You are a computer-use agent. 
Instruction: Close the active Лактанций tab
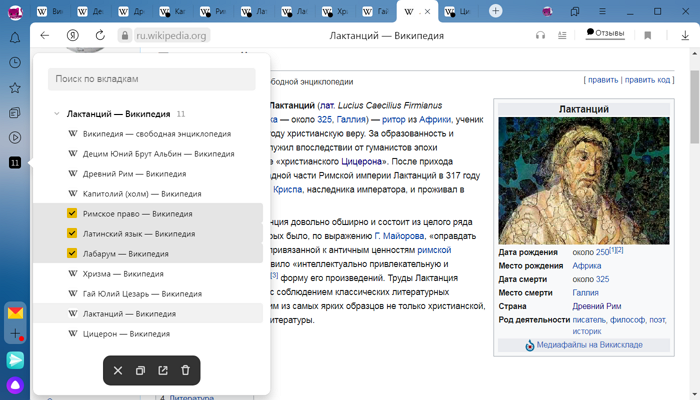[427, 12]
